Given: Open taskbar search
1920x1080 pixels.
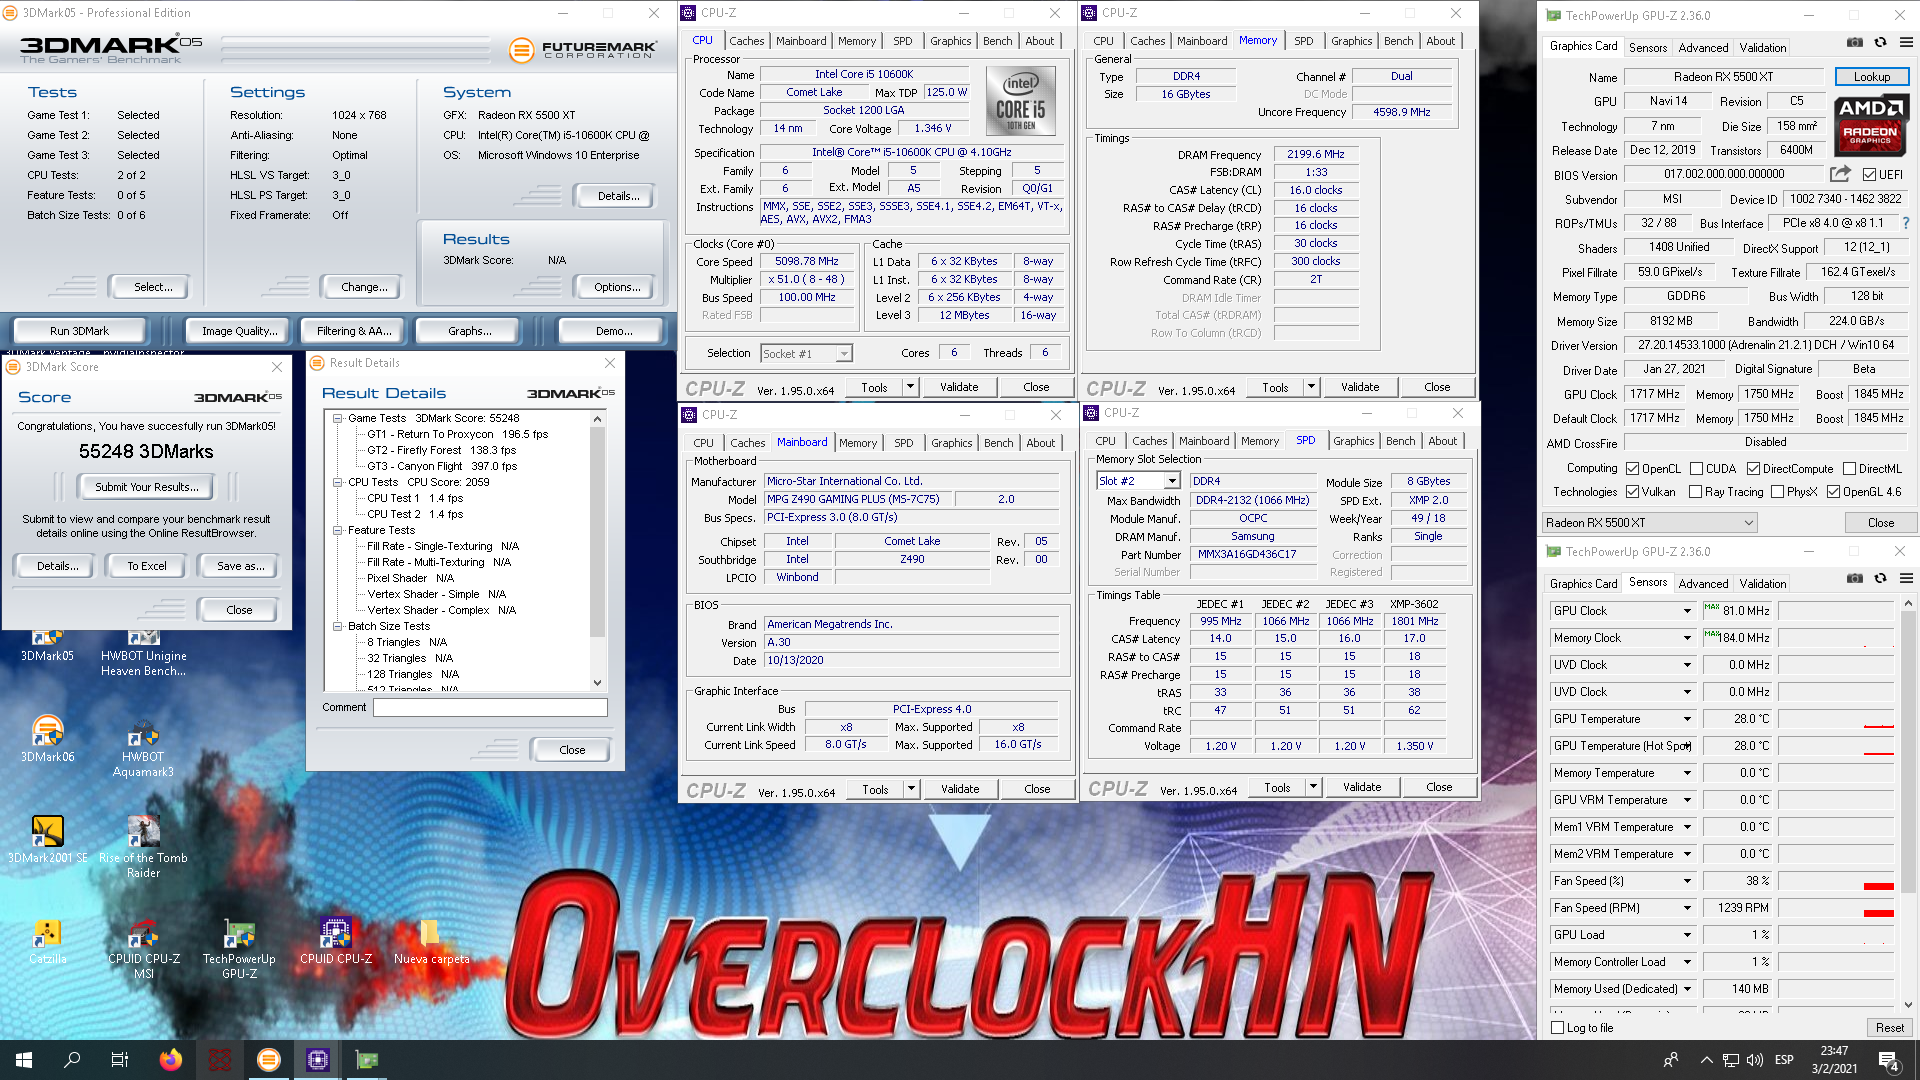Looking at the screenshot, I should coord(72,1060).
